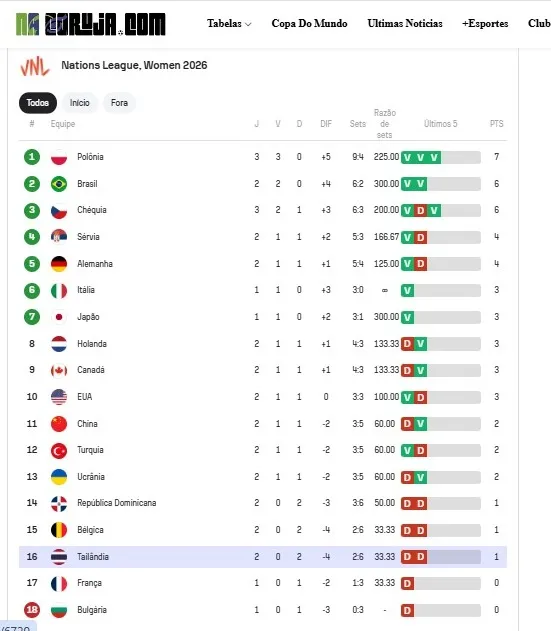Click the Turquia flag icon

[59, 450]
